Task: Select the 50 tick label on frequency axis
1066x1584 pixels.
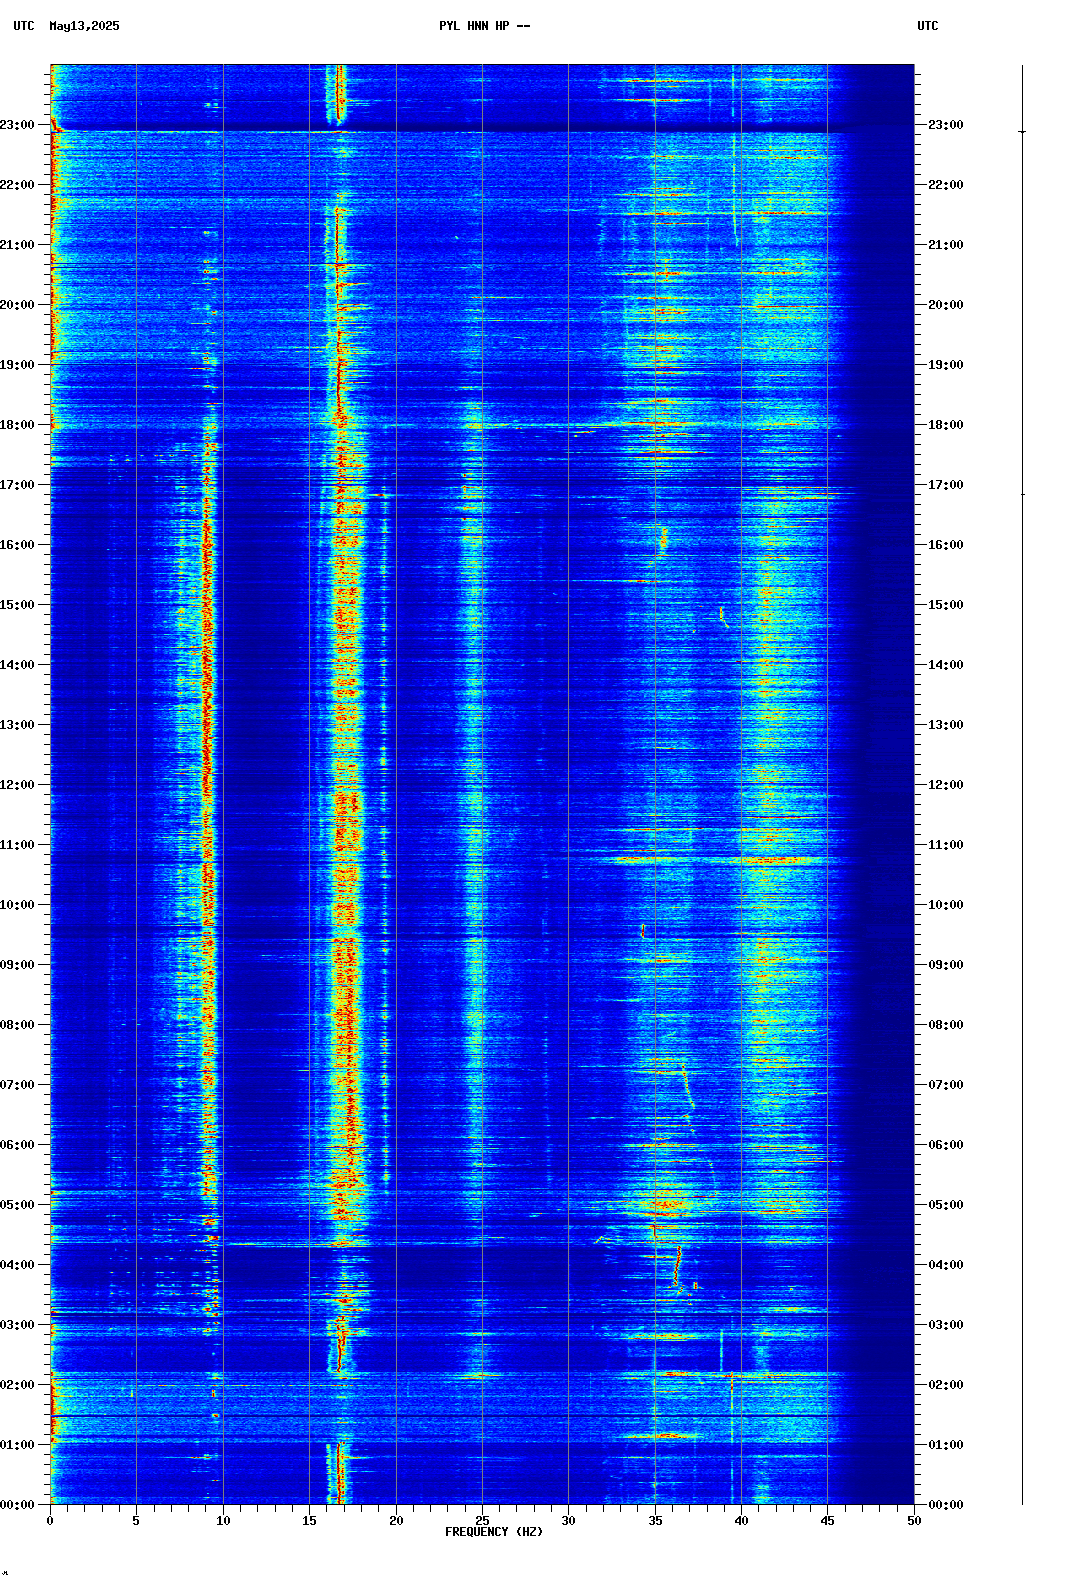Action: click(x=914, y=1521)
